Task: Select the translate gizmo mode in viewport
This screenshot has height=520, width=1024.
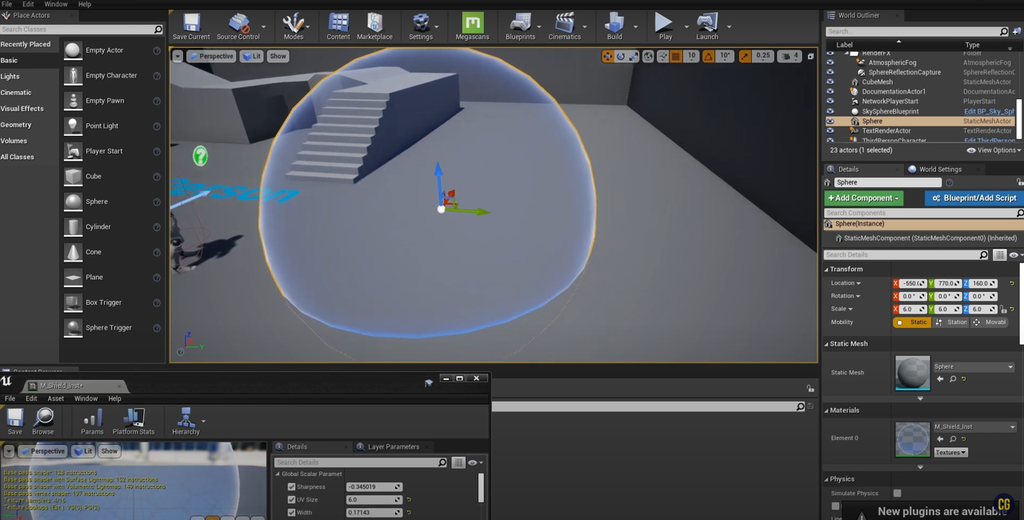Action: click(x=607, y=56)
